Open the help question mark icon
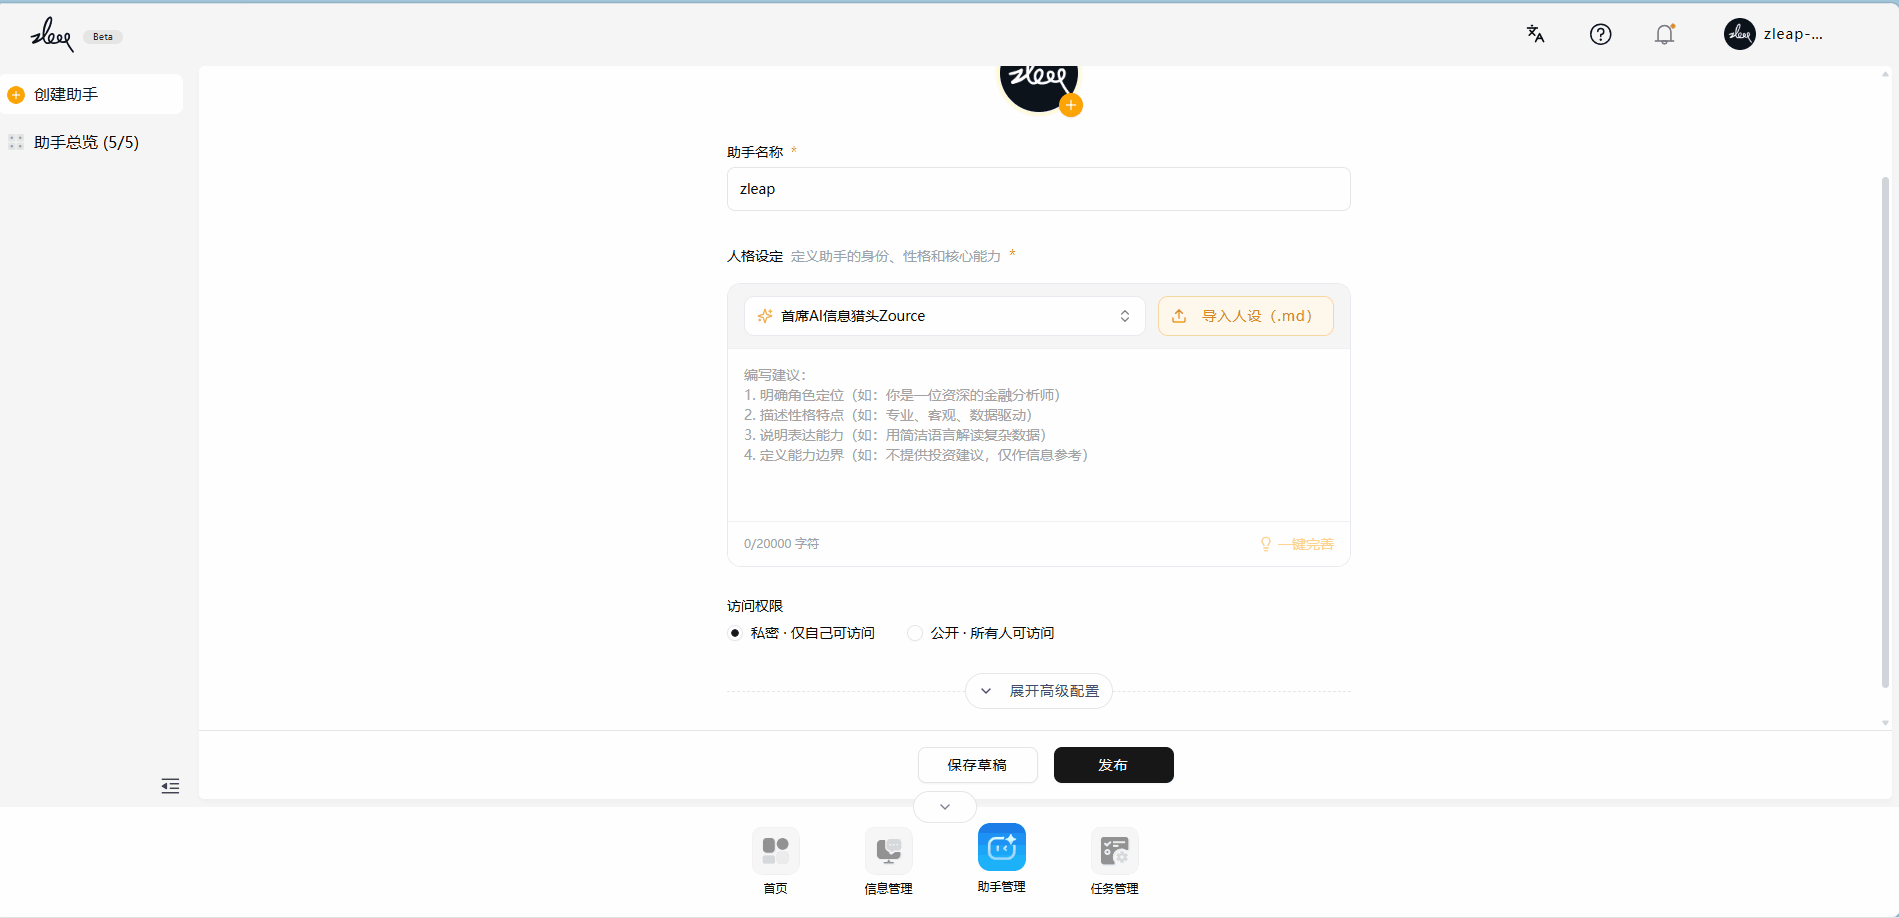Viewport: 1899px width, 918px height. pyautogui.click(x=1600, y=34)
